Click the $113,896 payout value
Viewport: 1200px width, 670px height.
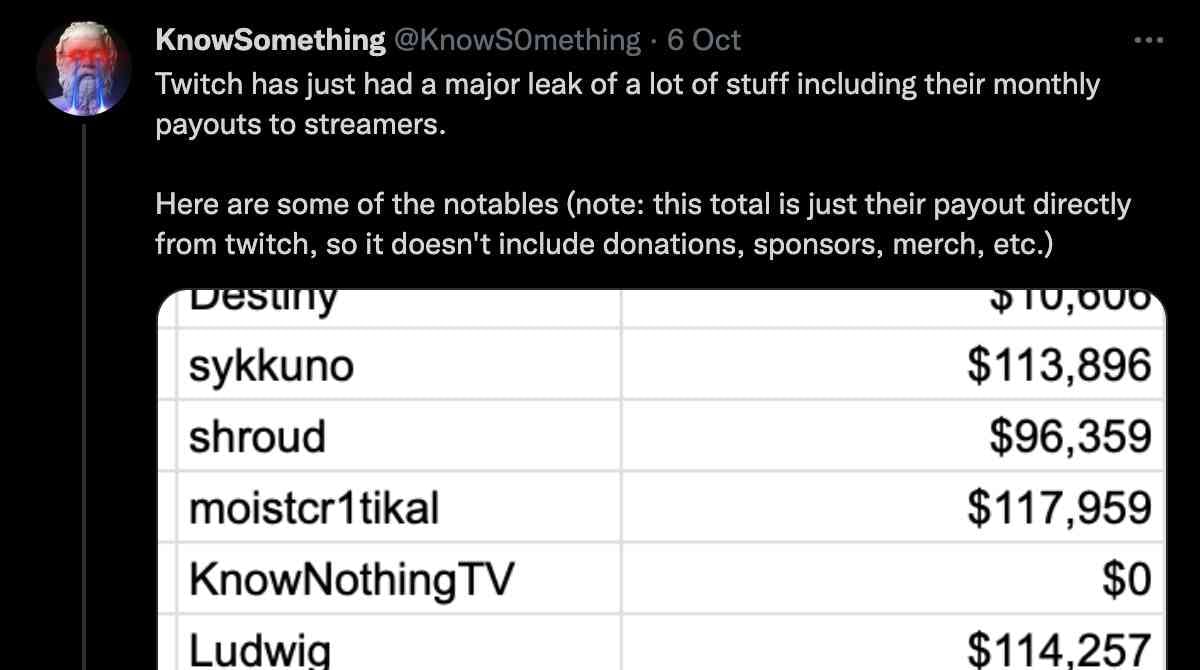coord(1059,367)
